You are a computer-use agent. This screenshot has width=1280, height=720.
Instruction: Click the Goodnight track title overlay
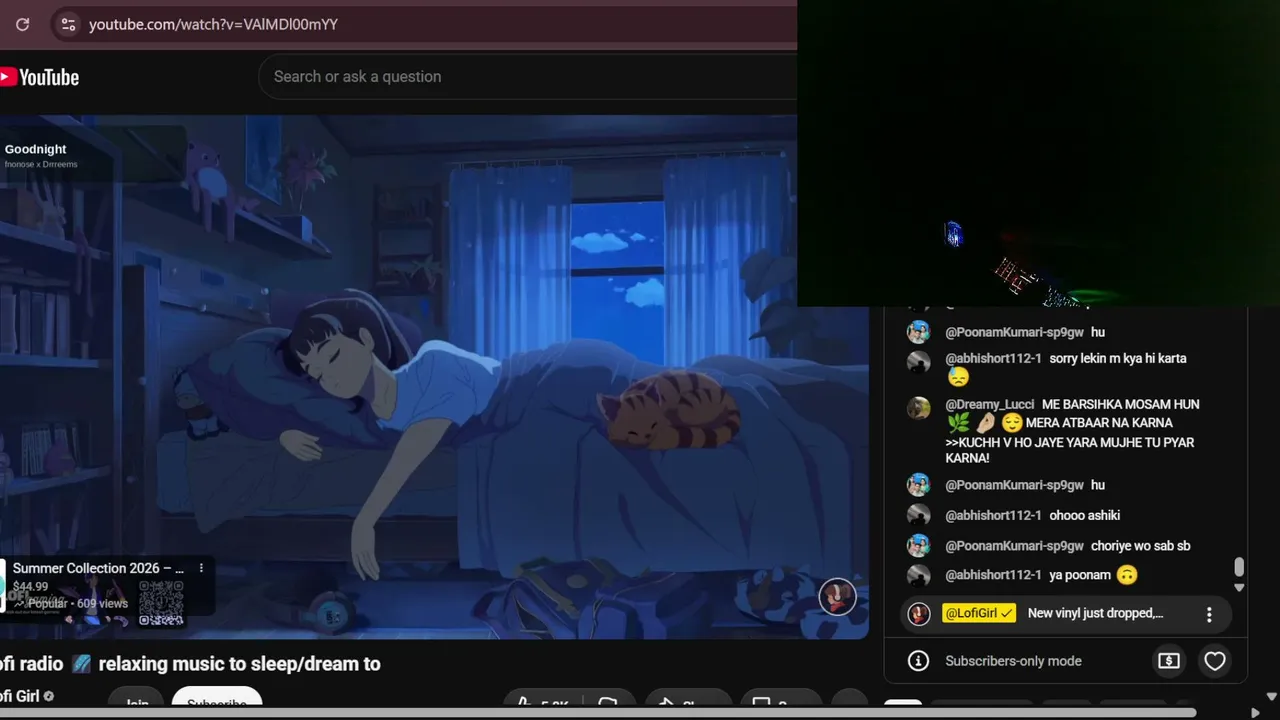coord(36,149)
